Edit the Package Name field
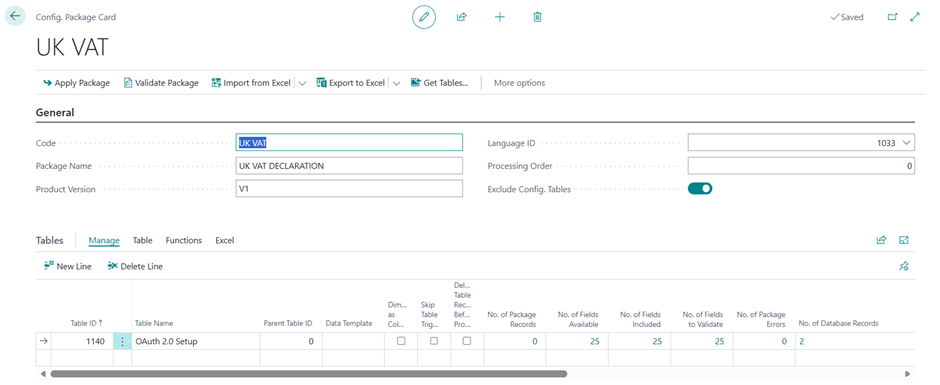The image size is (940, 385). (350, 166)
